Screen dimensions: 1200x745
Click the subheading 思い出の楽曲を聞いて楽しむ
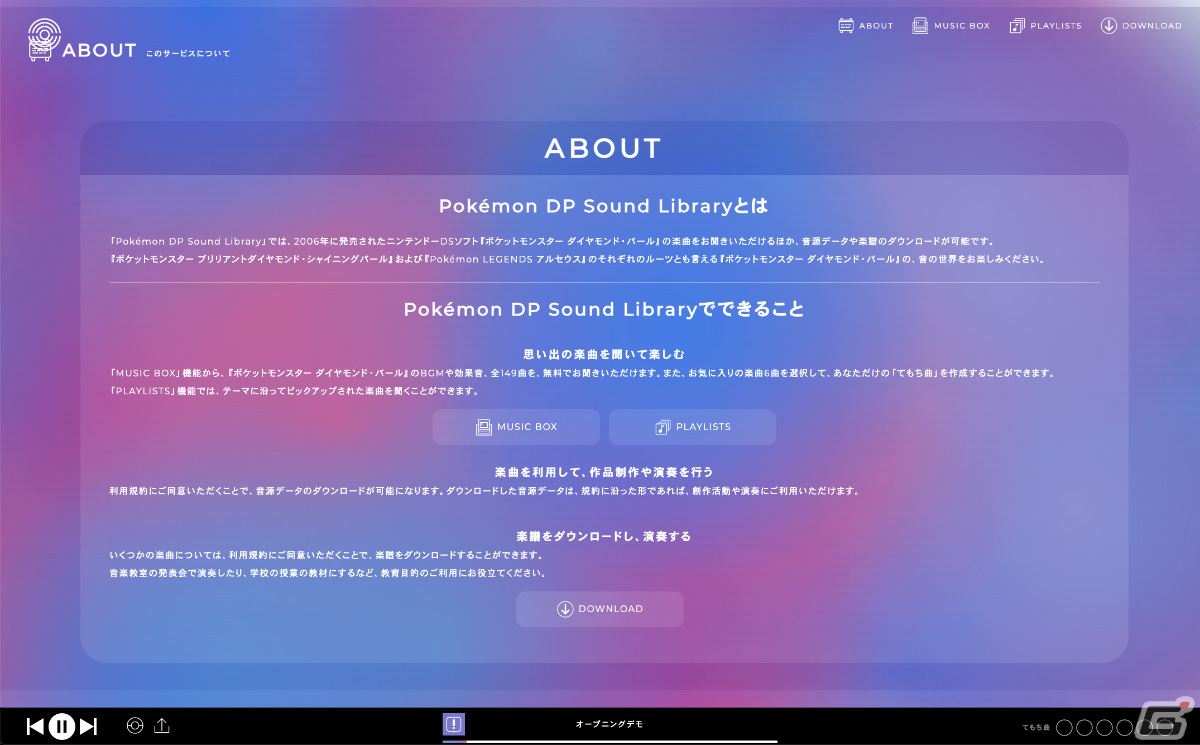tap(604, 354)
